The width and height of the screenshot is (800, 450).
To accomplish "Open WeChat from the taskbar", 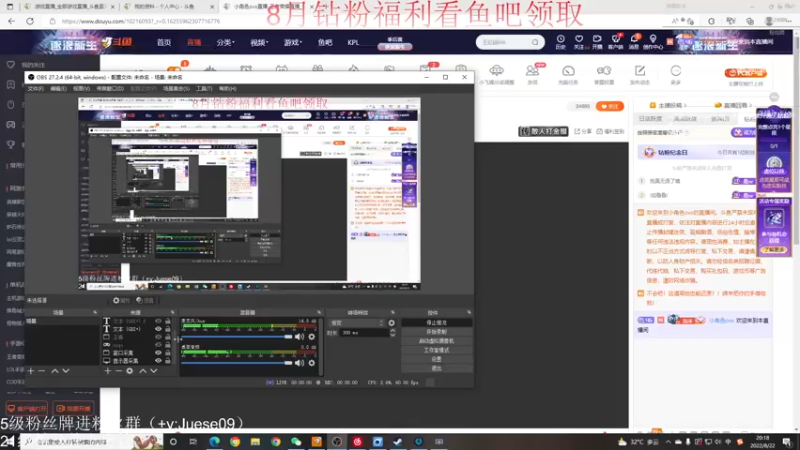I will click(x=296, y=442).
